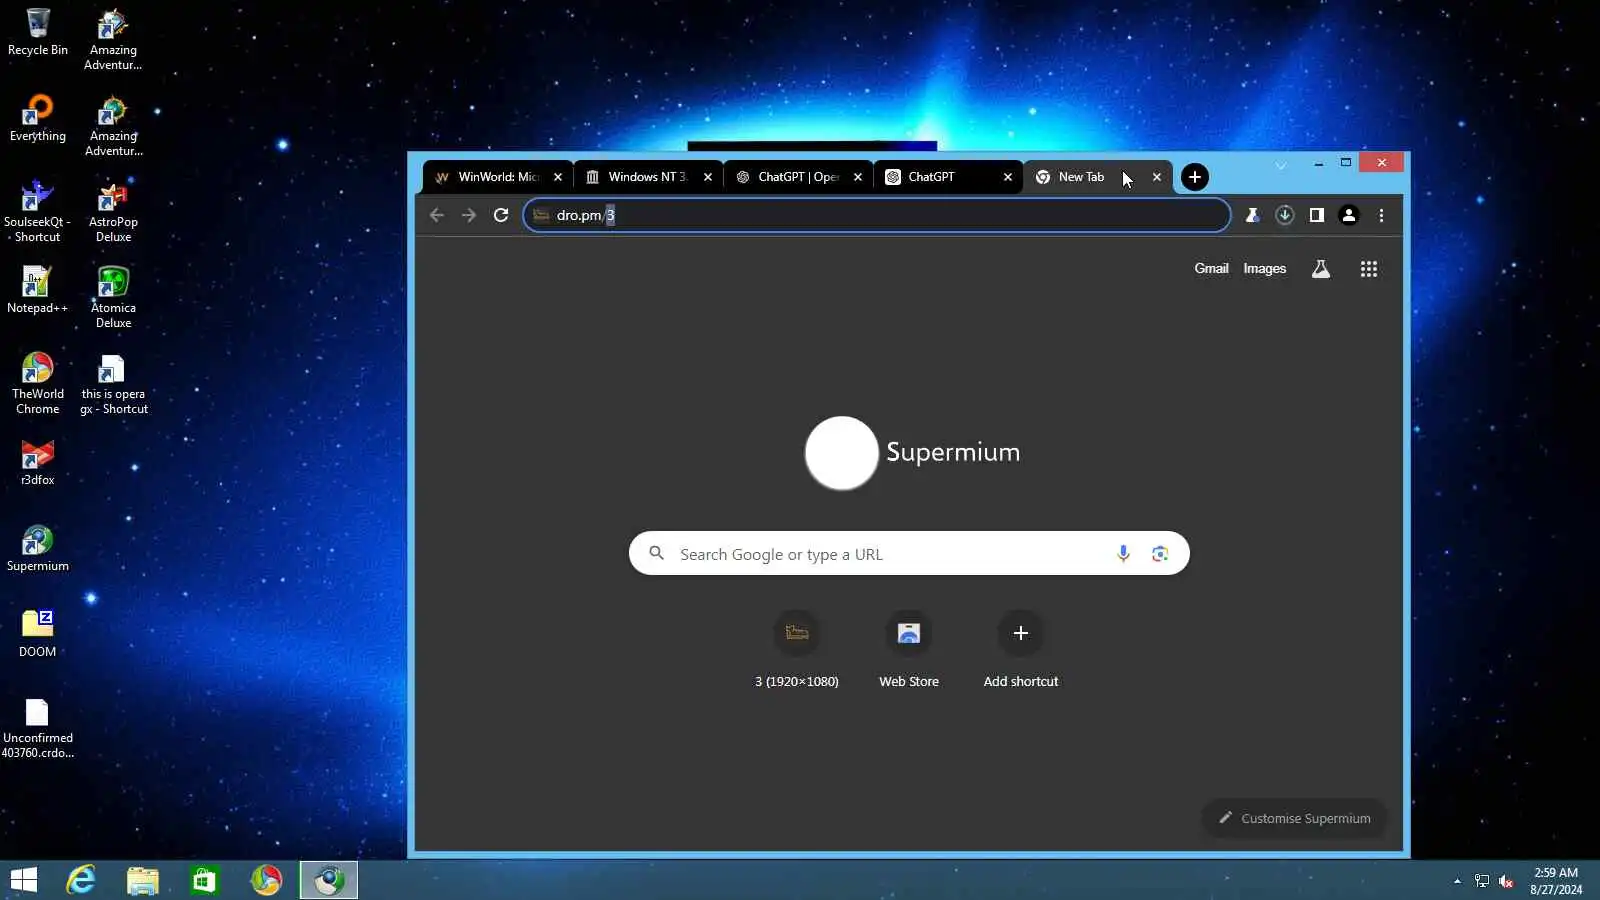The image size is (1600, 900).
Task: Open the Windows Store taskbar icon
Action: pos(204,880)
